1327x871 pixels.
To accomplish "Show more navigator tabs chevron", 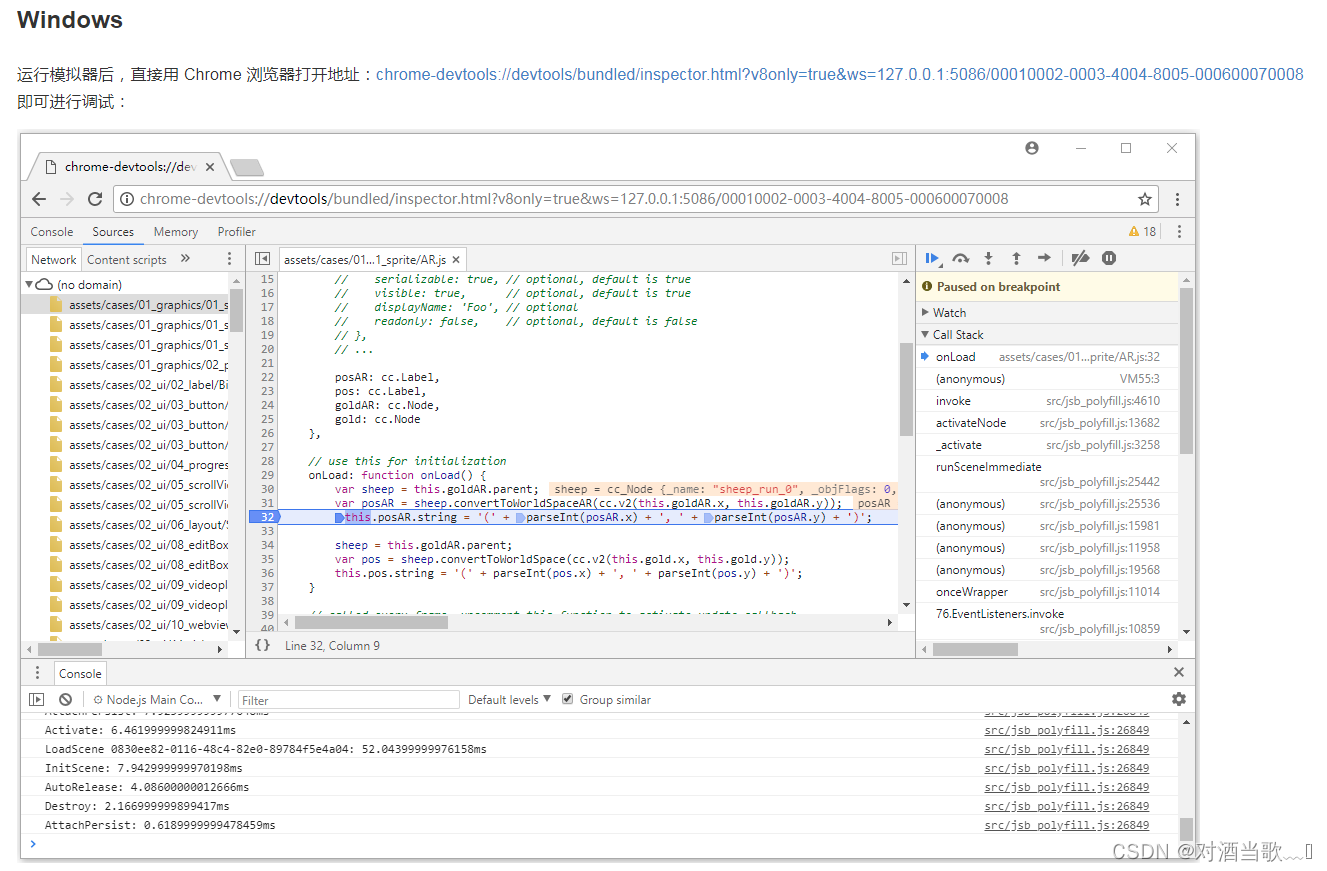I will [x=185, y=259].
